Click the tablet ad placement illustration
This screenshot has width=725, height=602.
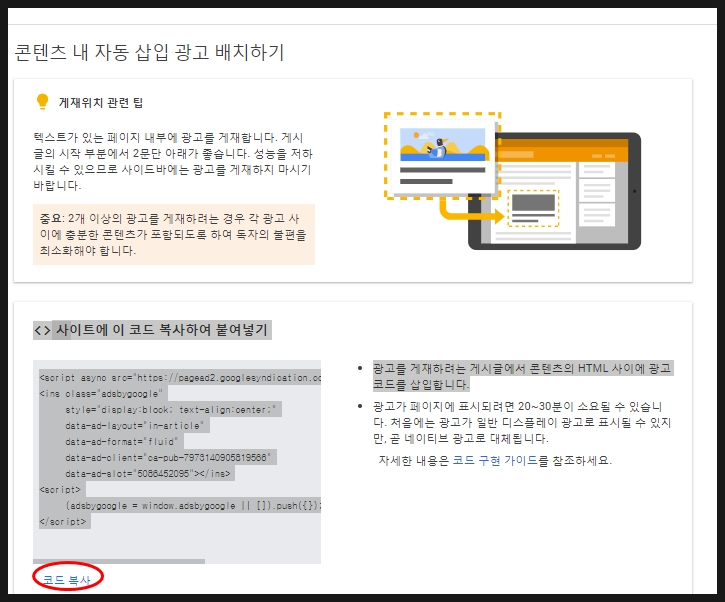[x=512, y=181]
